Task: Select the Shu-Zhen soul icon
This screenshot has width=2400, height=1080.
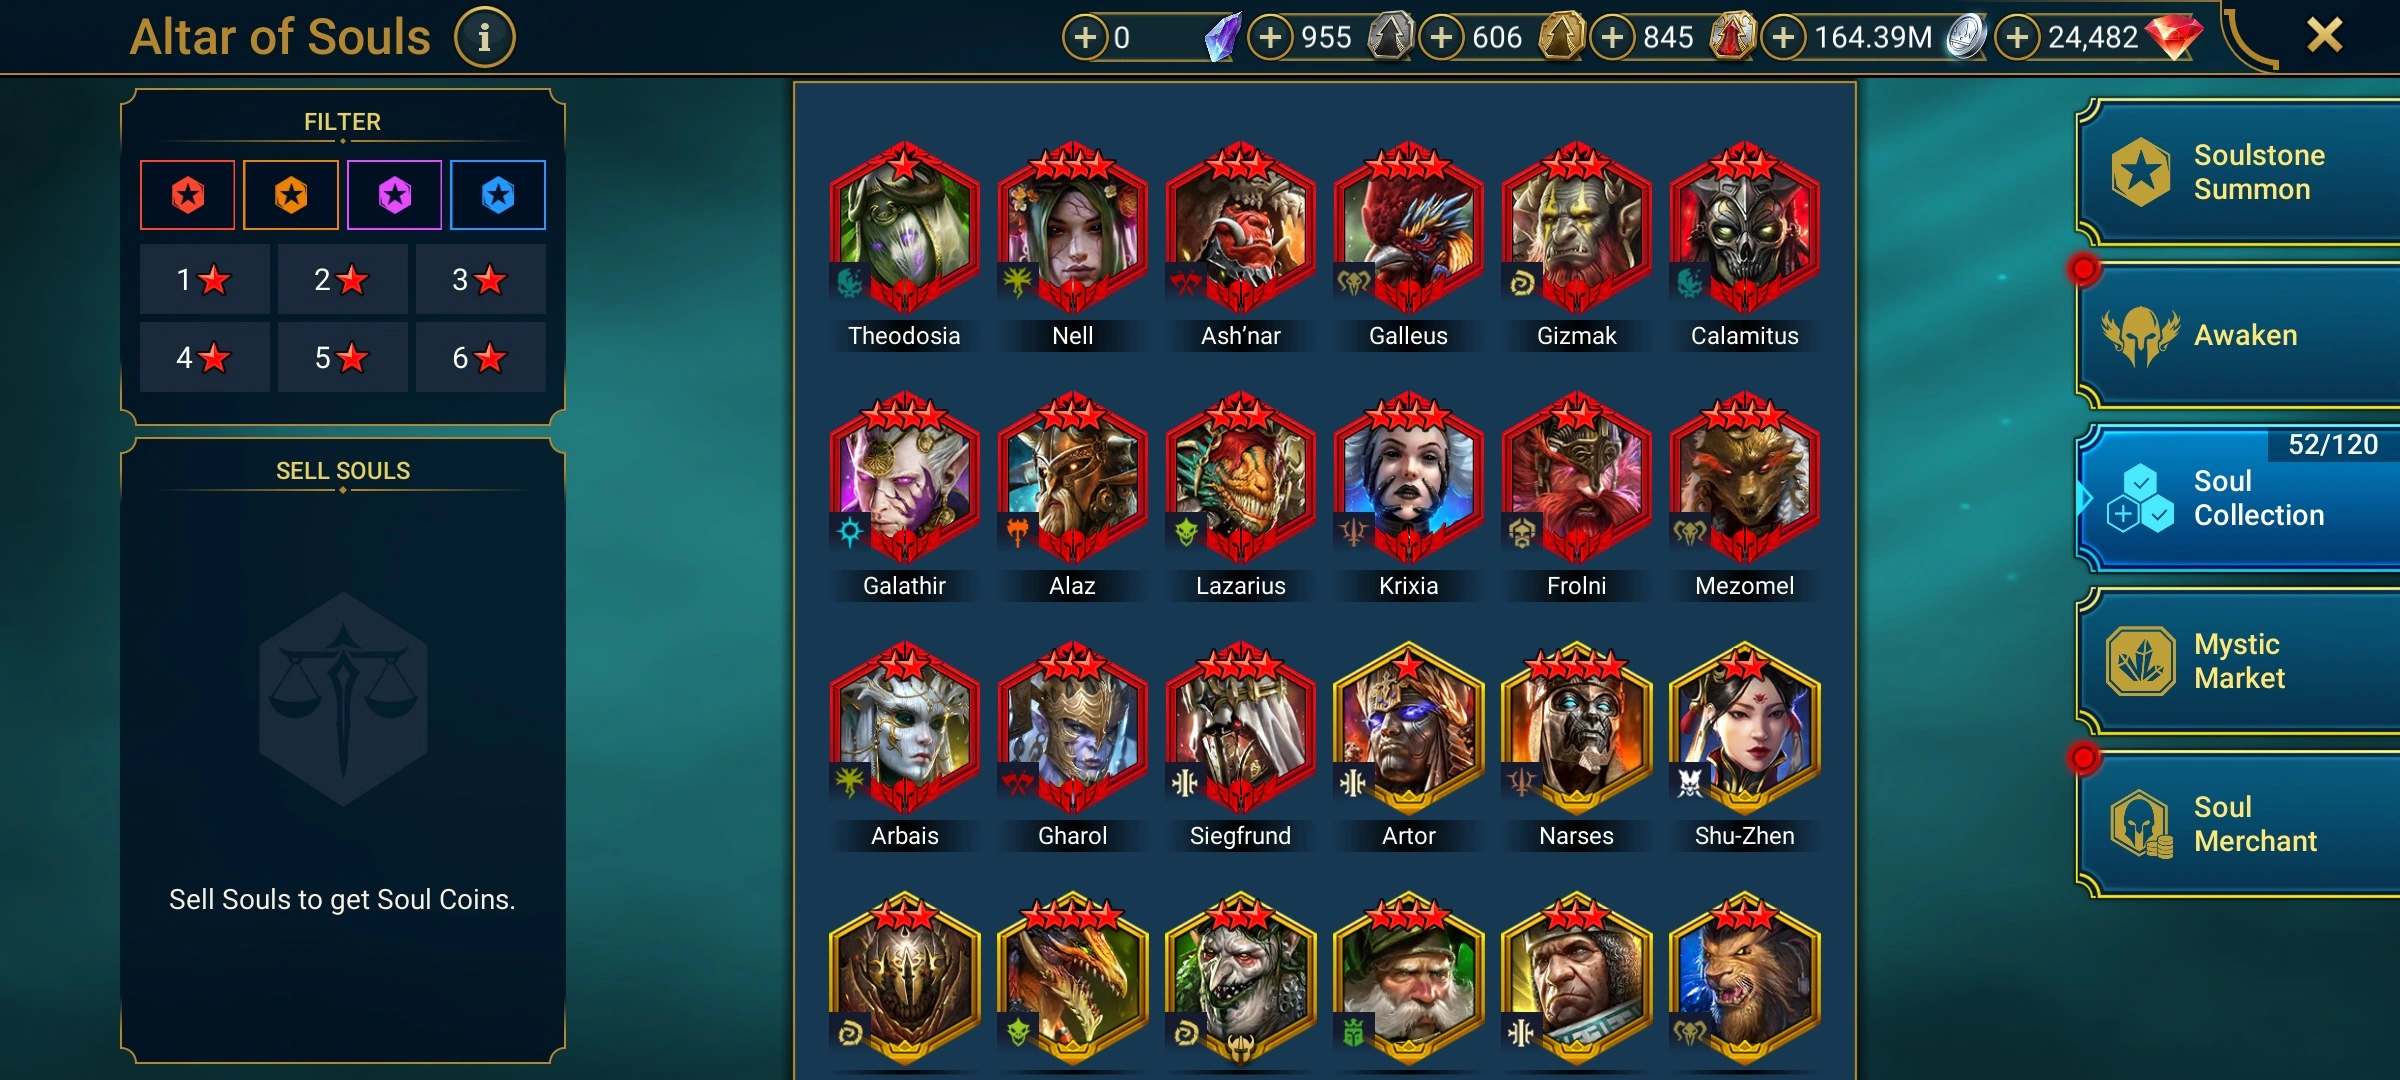Action: coord(1744,728)
